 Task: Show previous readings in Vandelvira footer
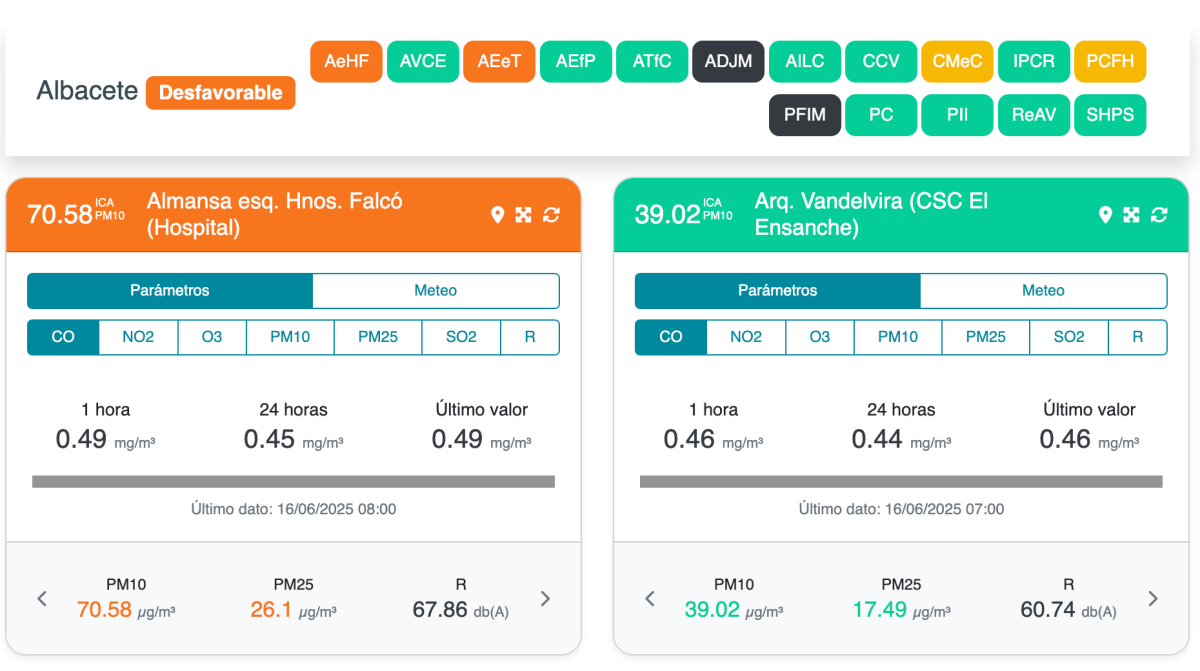pyautogui.click(x=650, y=599)
